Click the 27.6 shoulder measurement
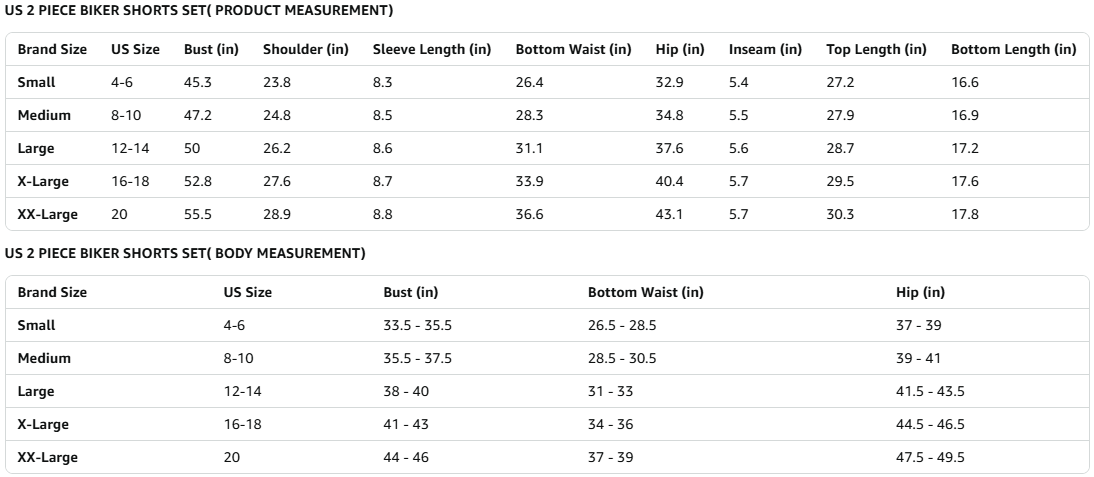Viewport: 1094px width, 477px height. pyautogui.click(x=277, y=181)
